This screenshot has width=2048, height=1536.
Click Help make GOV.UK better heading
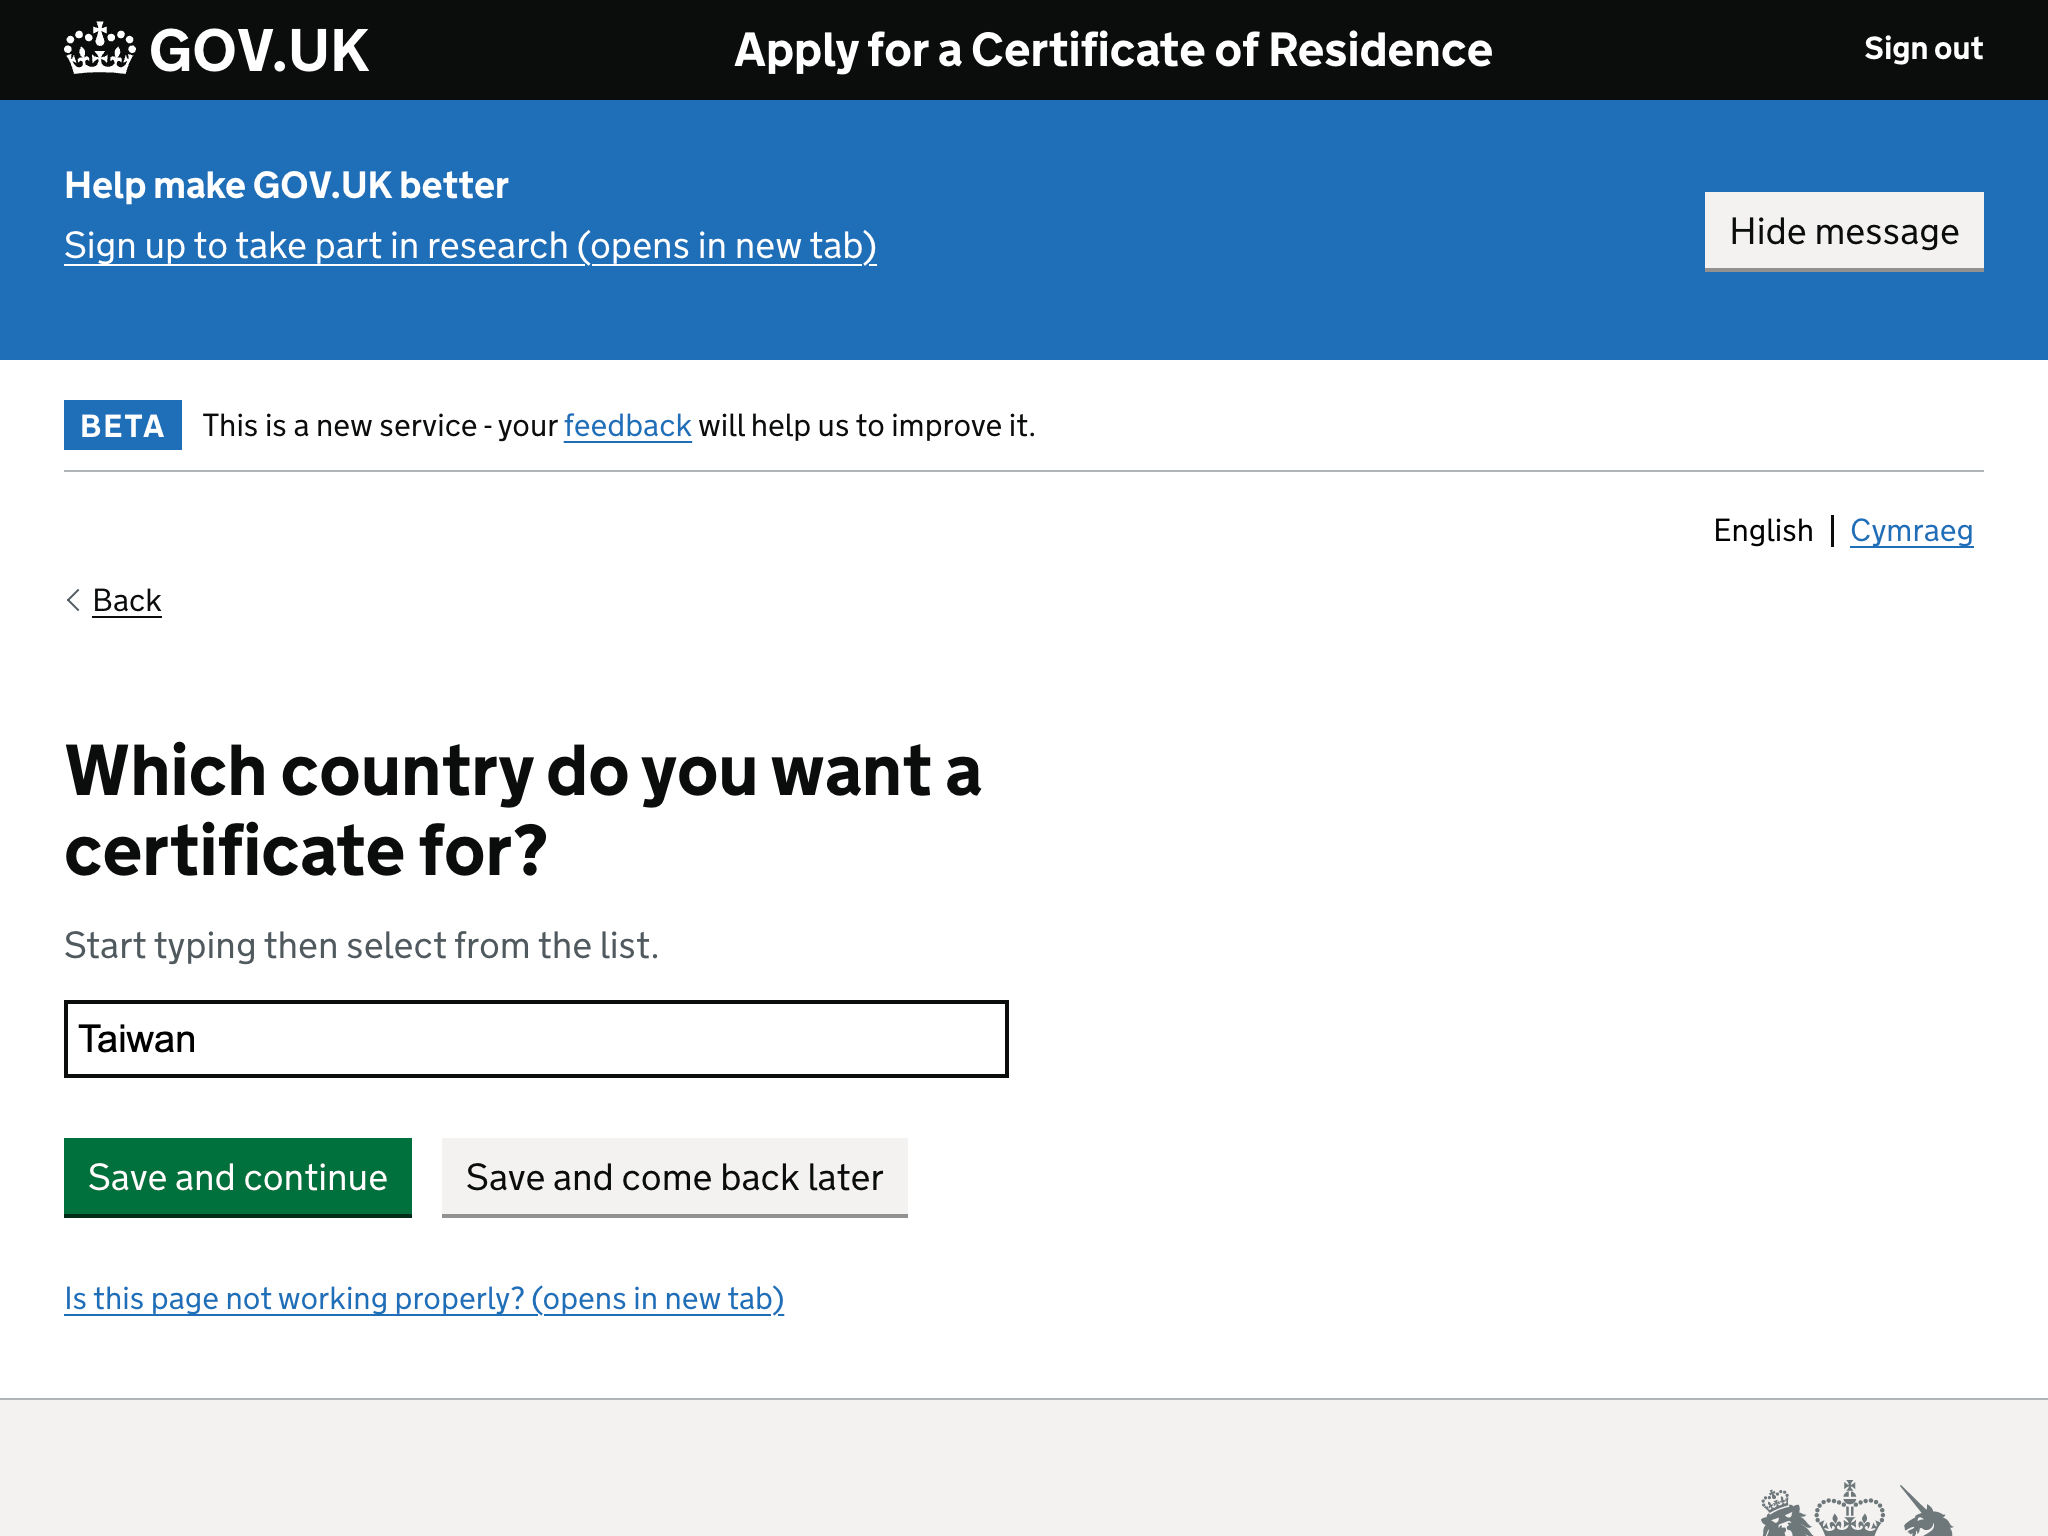pyautogui.click(x=286, y=185)
